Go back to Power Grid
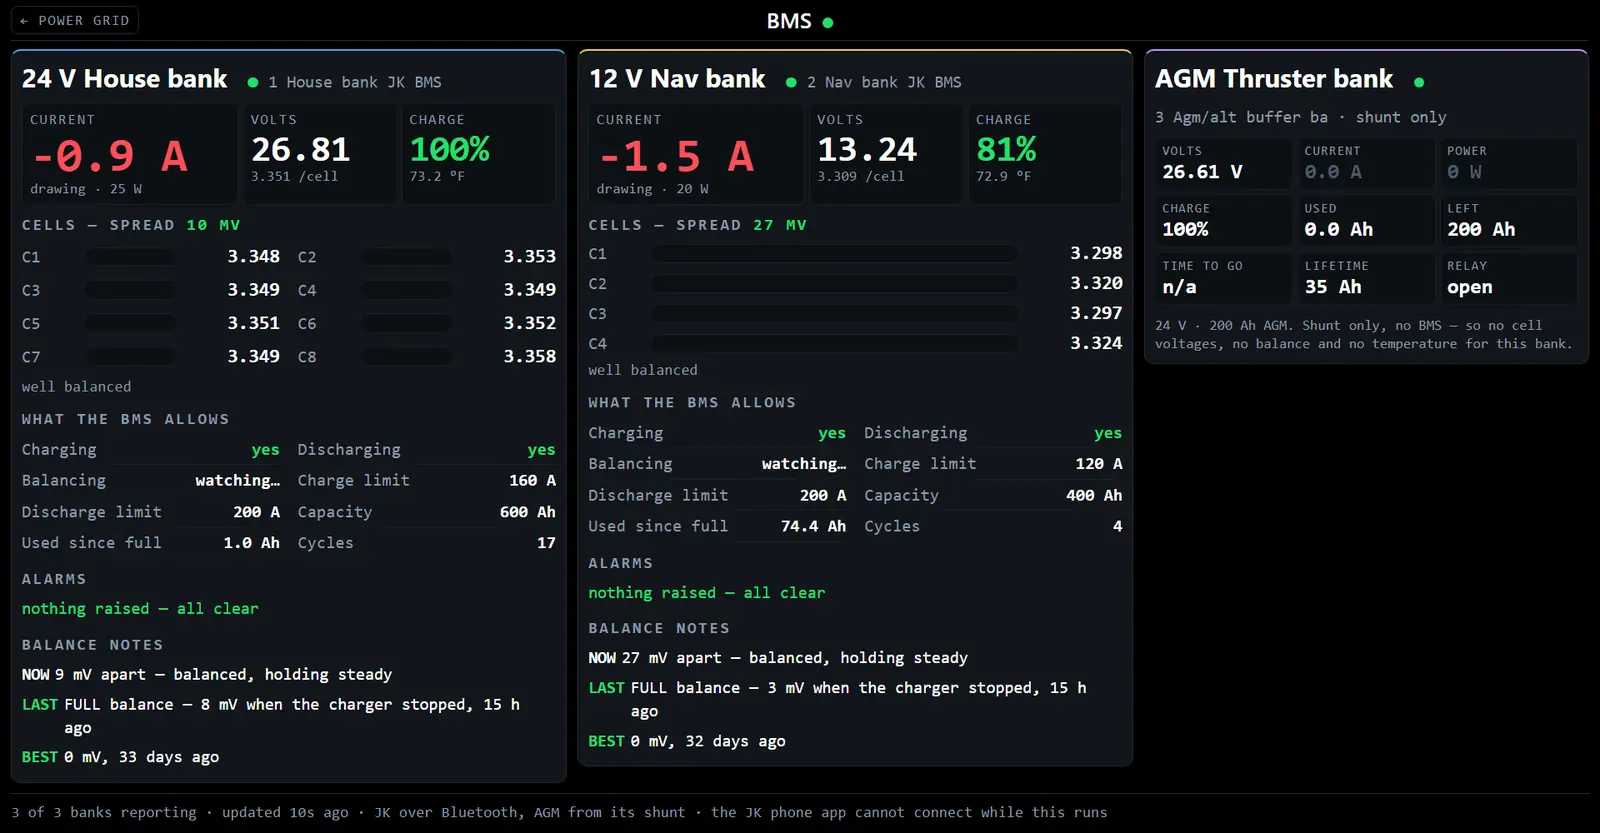1600x833 pixels. pos(75,20)
